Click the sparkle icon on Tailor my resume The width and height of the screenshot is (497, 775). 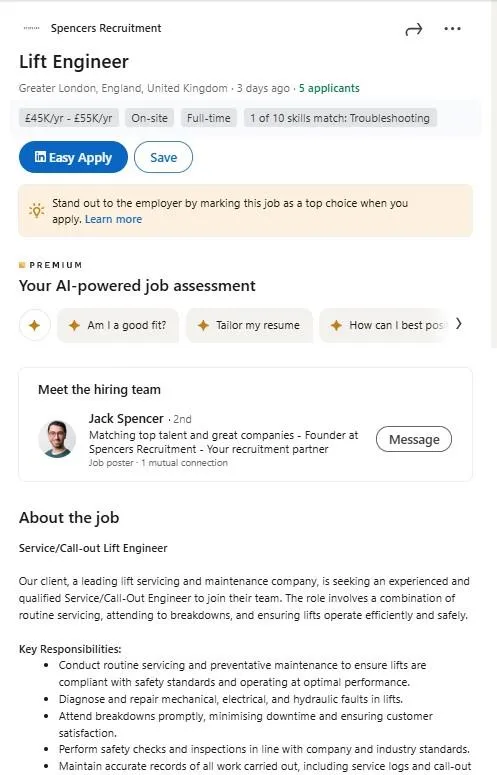[x=203, y=325]
